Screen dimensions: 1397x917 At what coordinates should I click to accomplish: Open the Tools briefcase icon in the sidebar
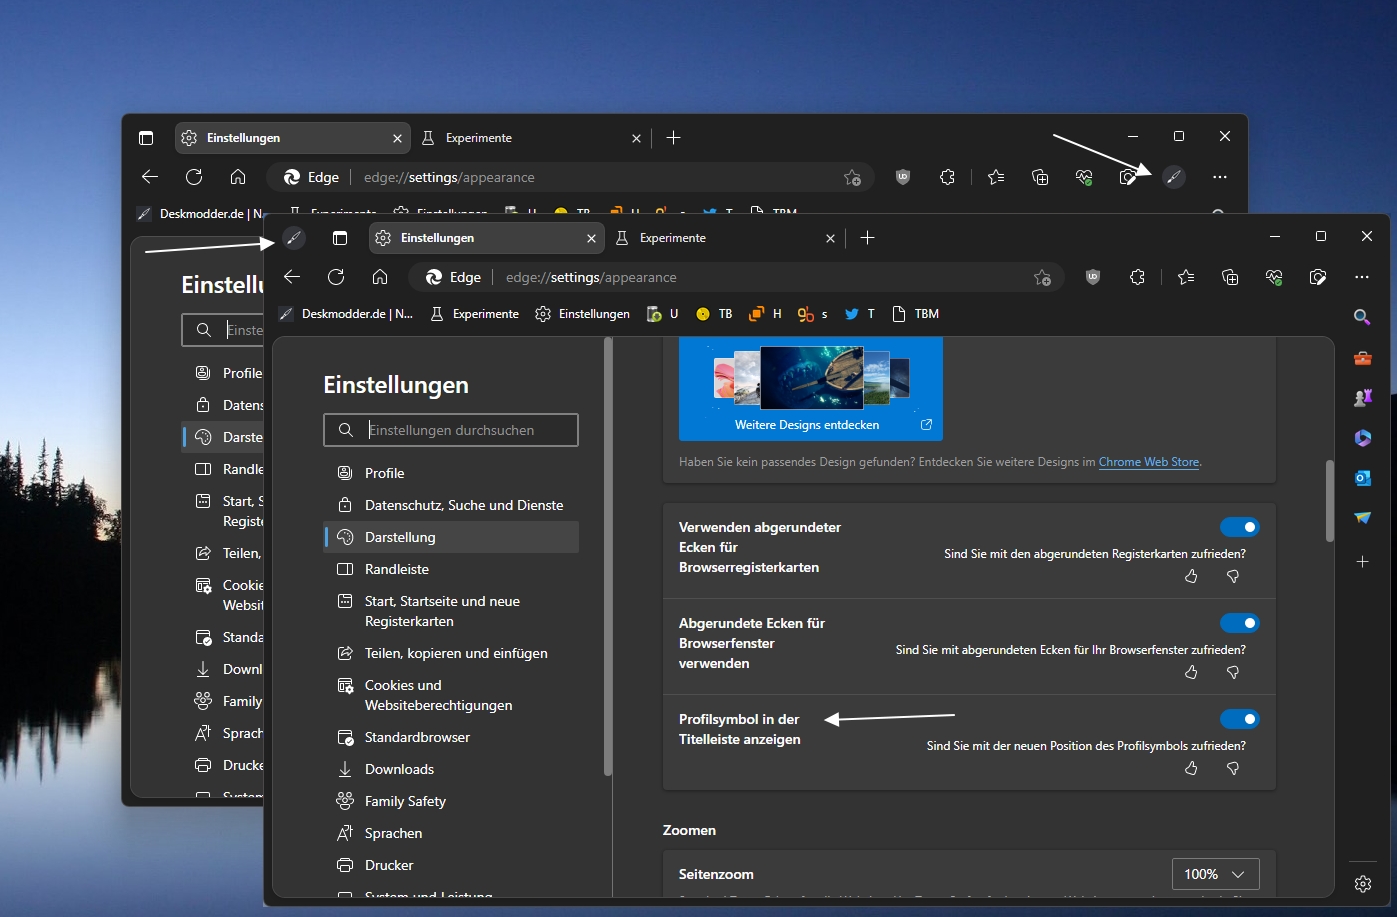1362,358
